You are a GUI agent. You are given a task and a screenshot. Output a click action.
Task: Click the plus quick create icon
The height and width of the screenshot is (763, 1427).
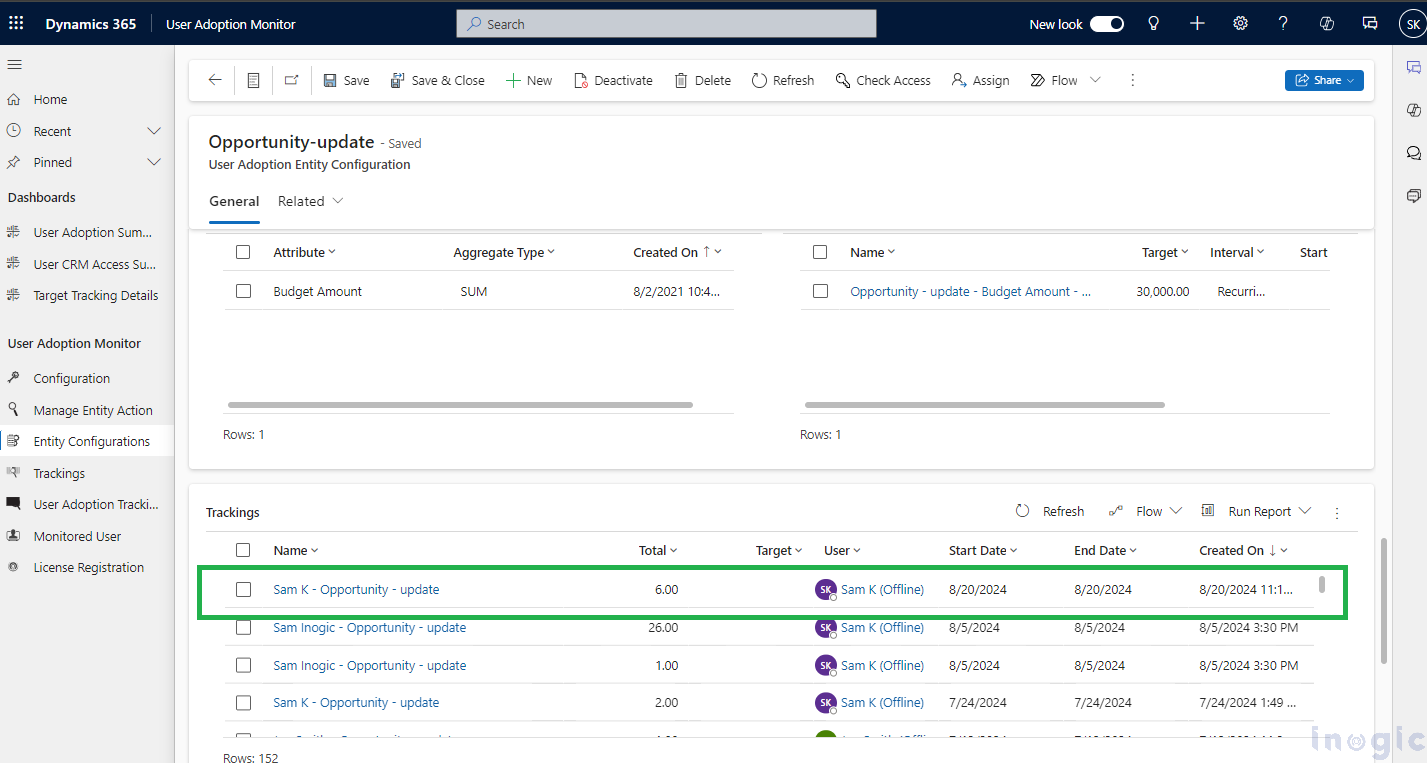click(x=1197, y=24)
